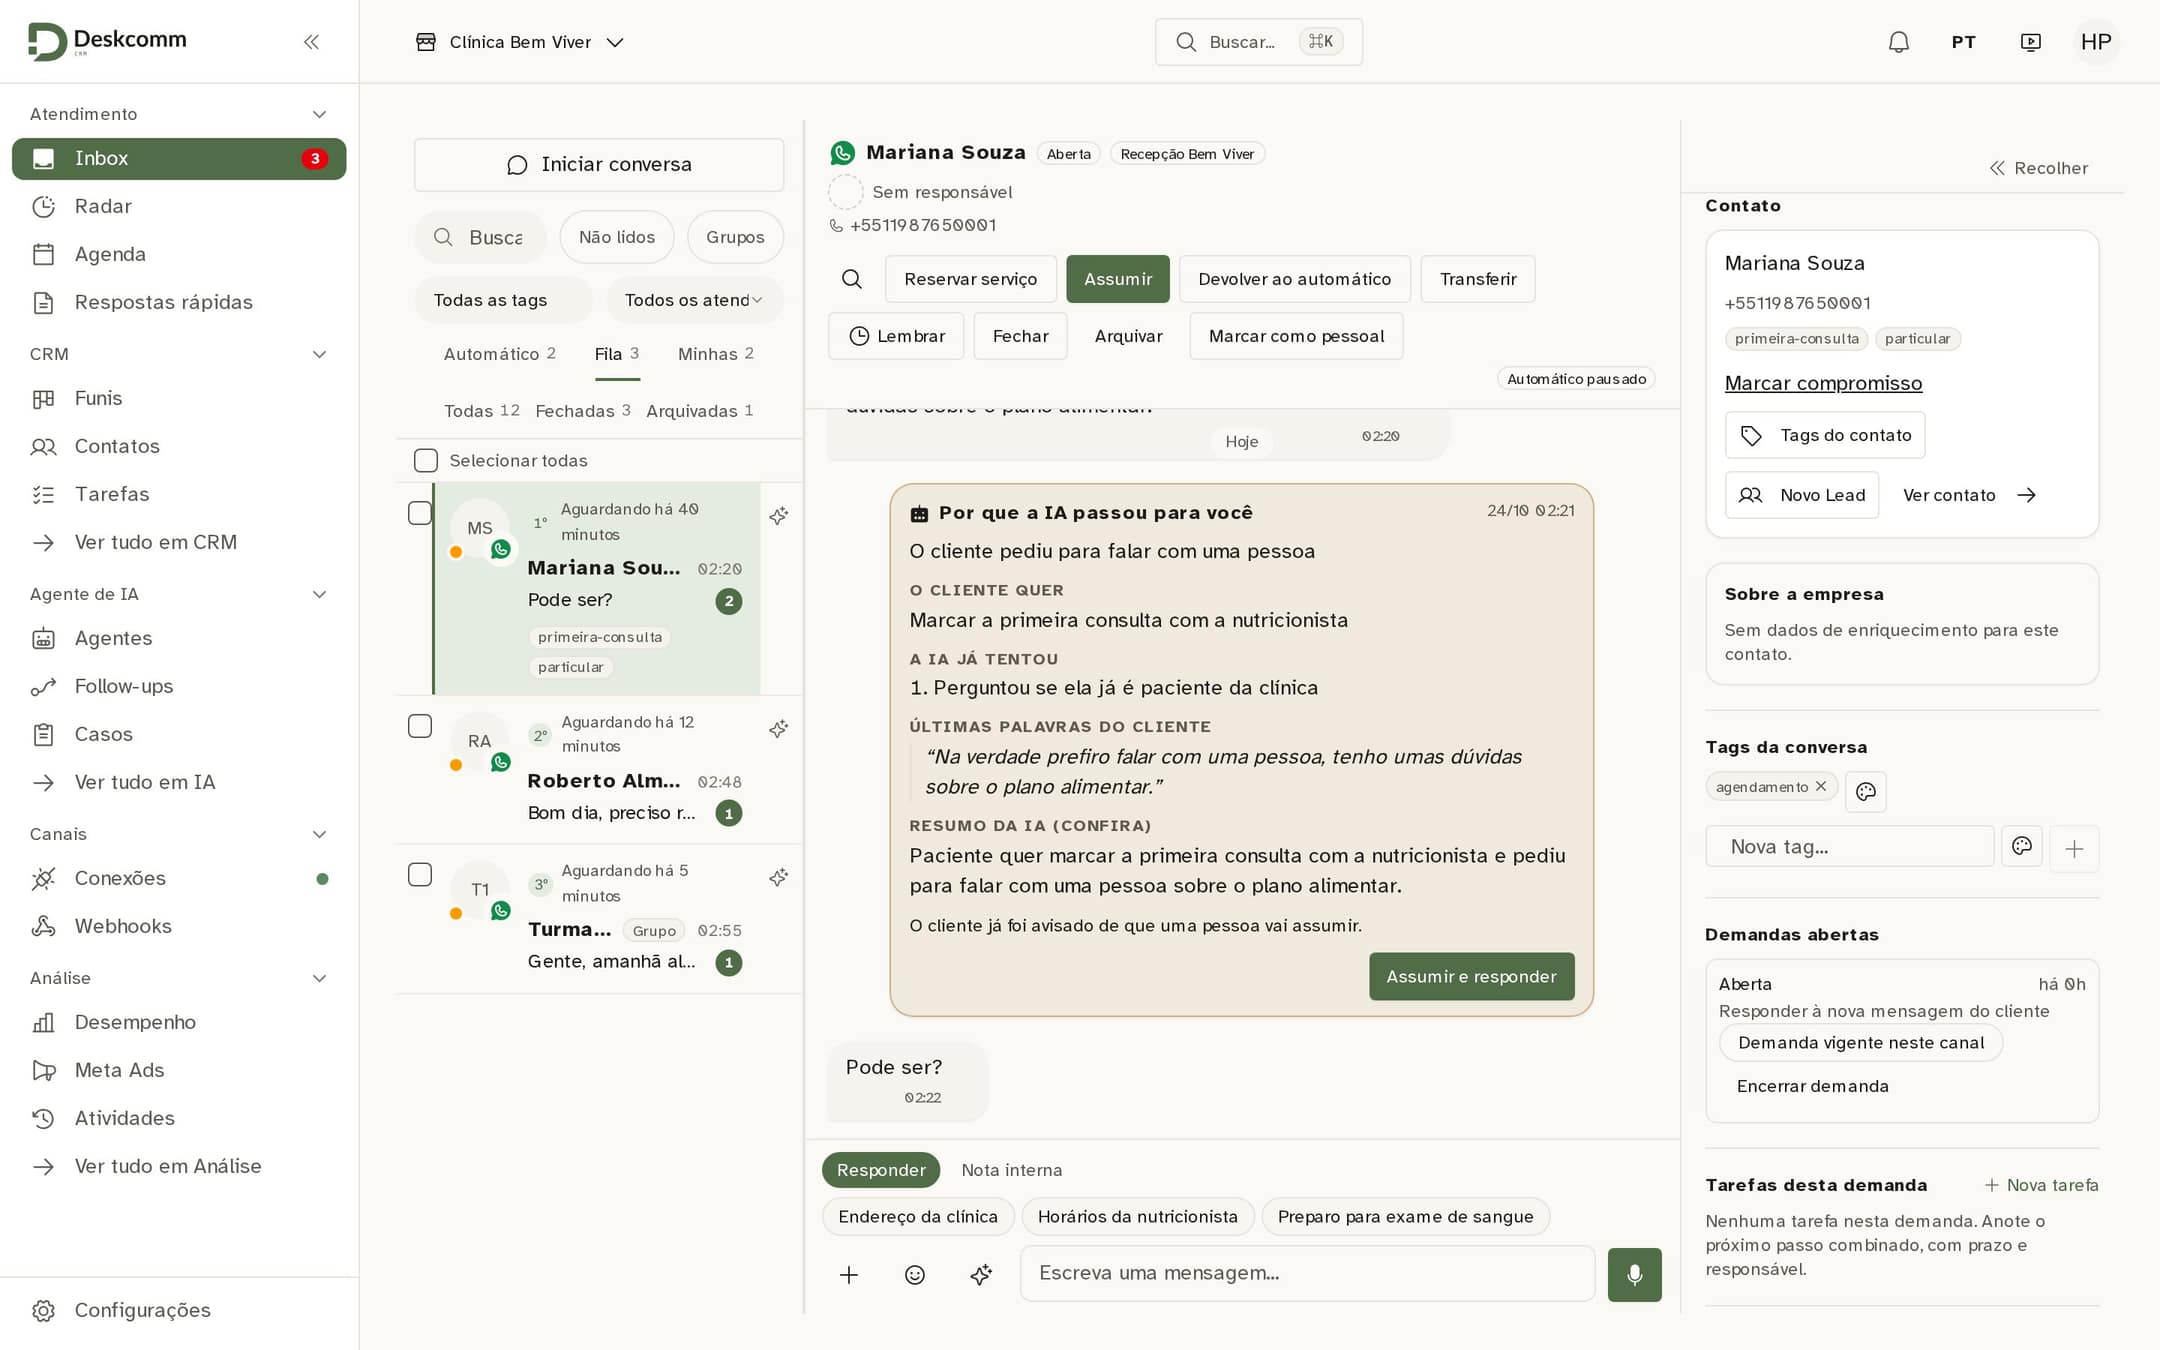
Task: Show Fechadas conversations
Action: click(x=583, y=411)
